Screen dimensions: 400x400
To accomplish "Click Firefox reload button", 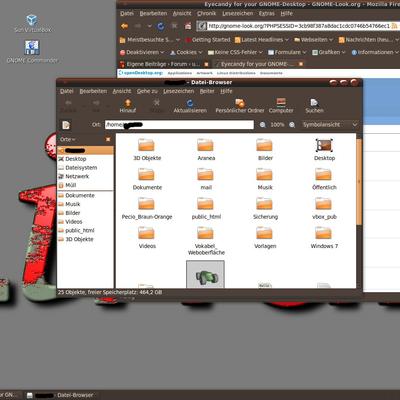I will (x=161, y=26).
